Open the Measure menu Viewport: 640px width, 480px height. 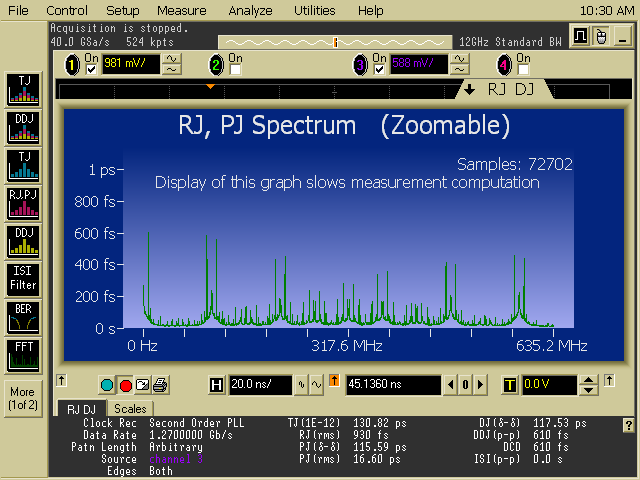tap(181, 10)
